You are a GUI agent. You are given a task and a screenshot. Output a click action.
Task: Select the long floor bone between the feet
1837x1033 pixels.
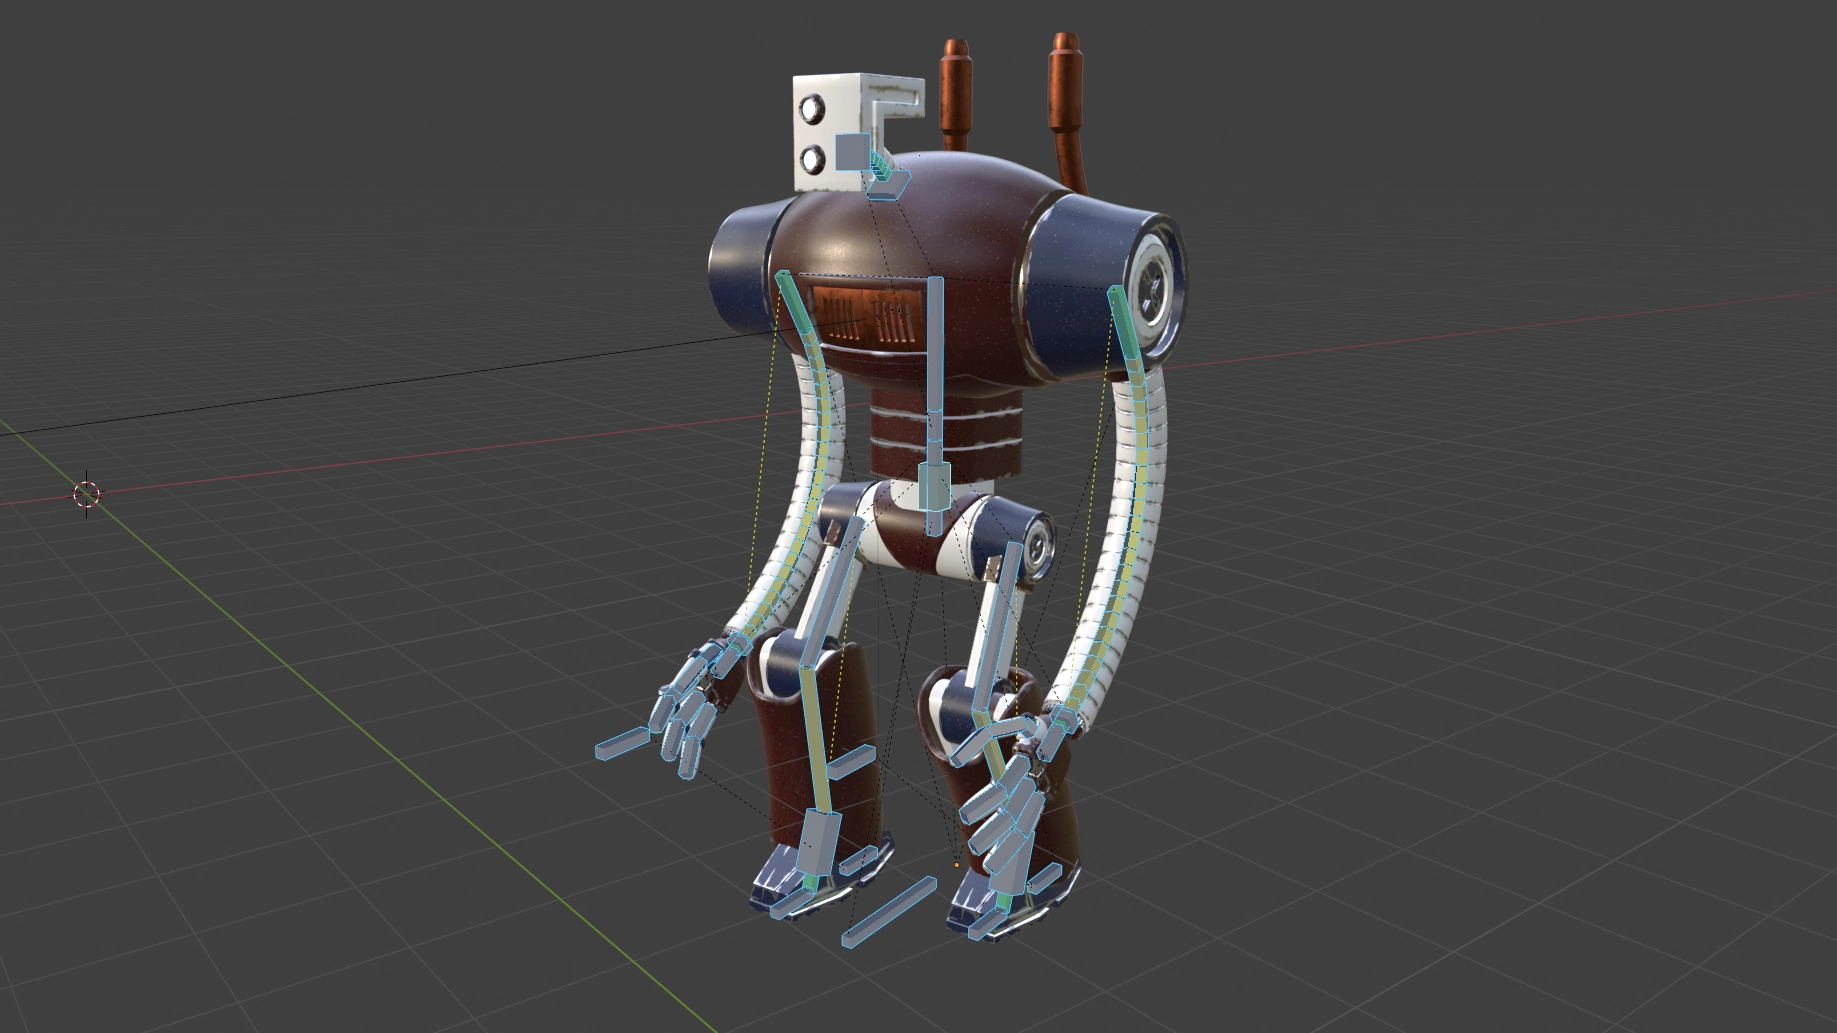click(889, 912)
